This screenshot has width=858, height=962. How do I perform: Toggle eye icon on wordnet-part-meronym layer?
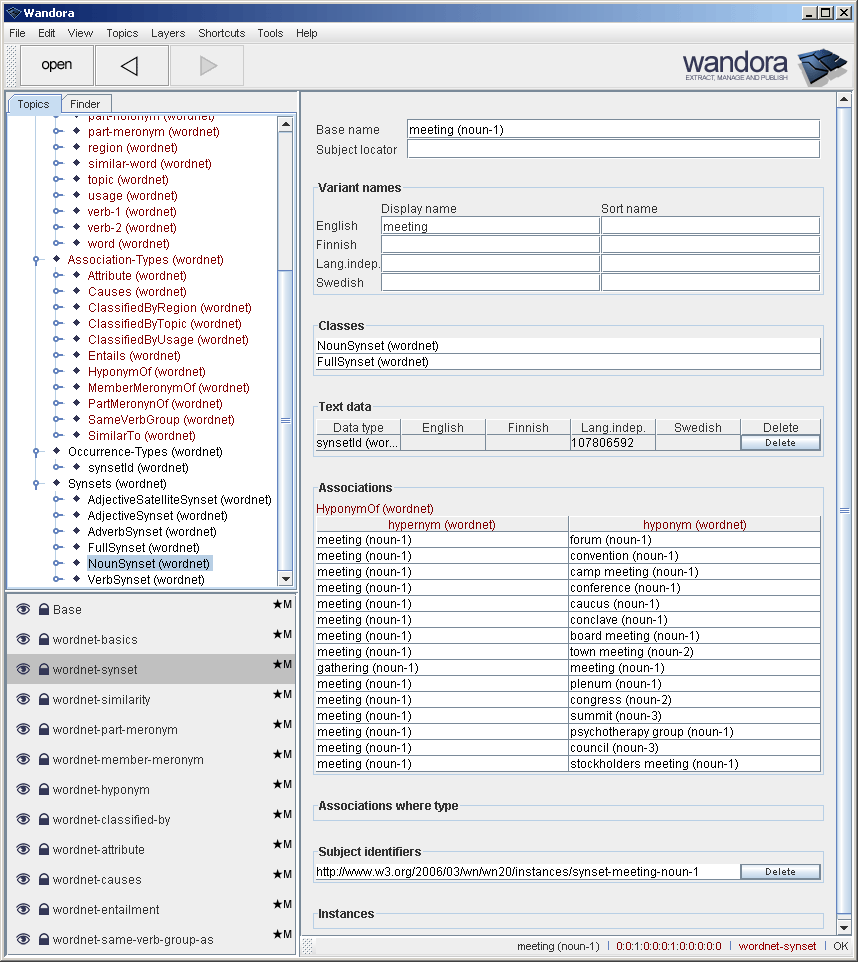tap(22, 729)
